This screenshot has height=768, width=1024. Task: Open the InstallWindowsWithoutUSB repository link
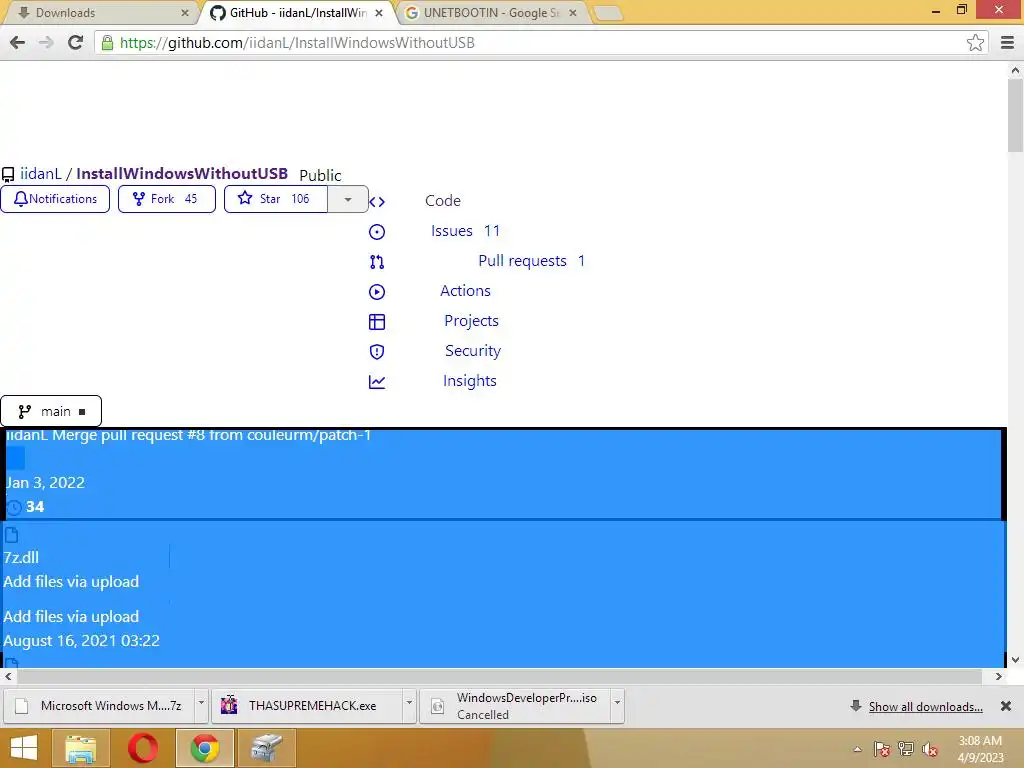(182, 174)
